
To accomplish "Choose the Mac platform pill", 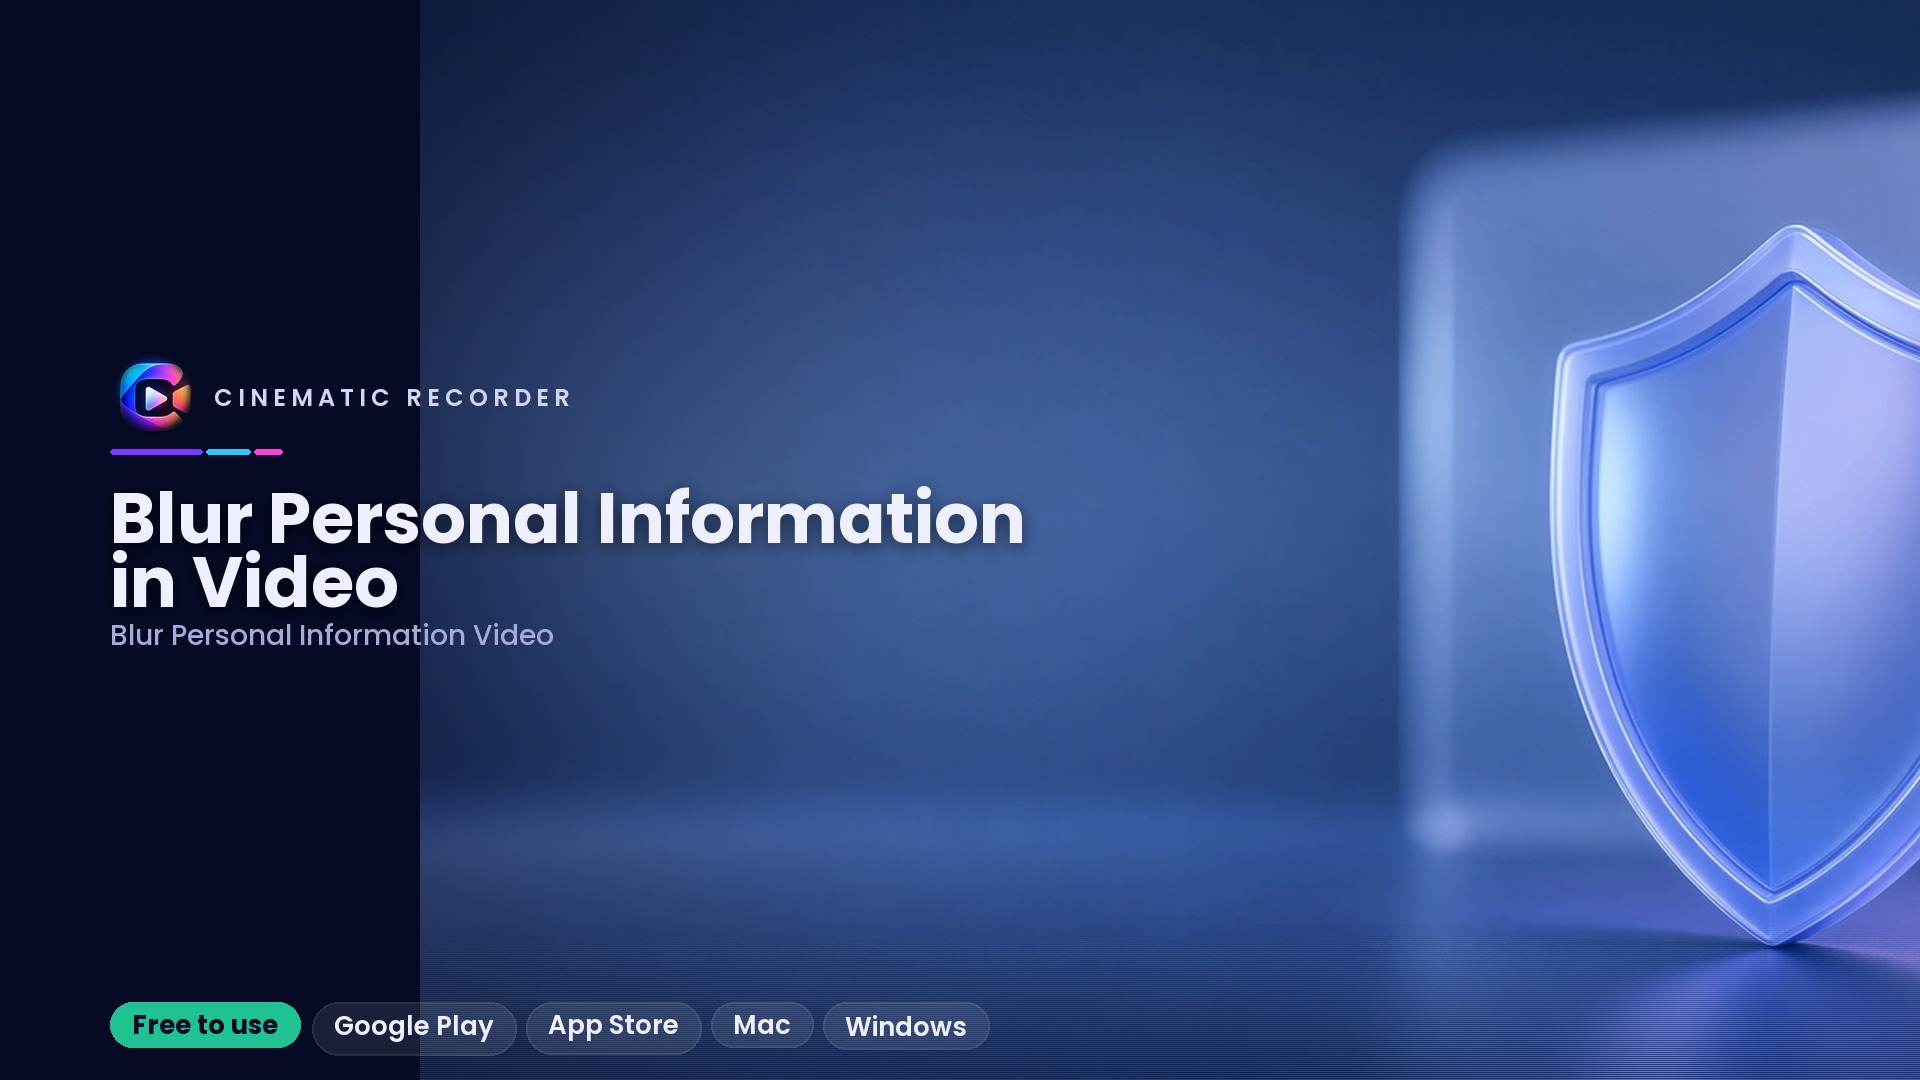I will pos(762,1025).
